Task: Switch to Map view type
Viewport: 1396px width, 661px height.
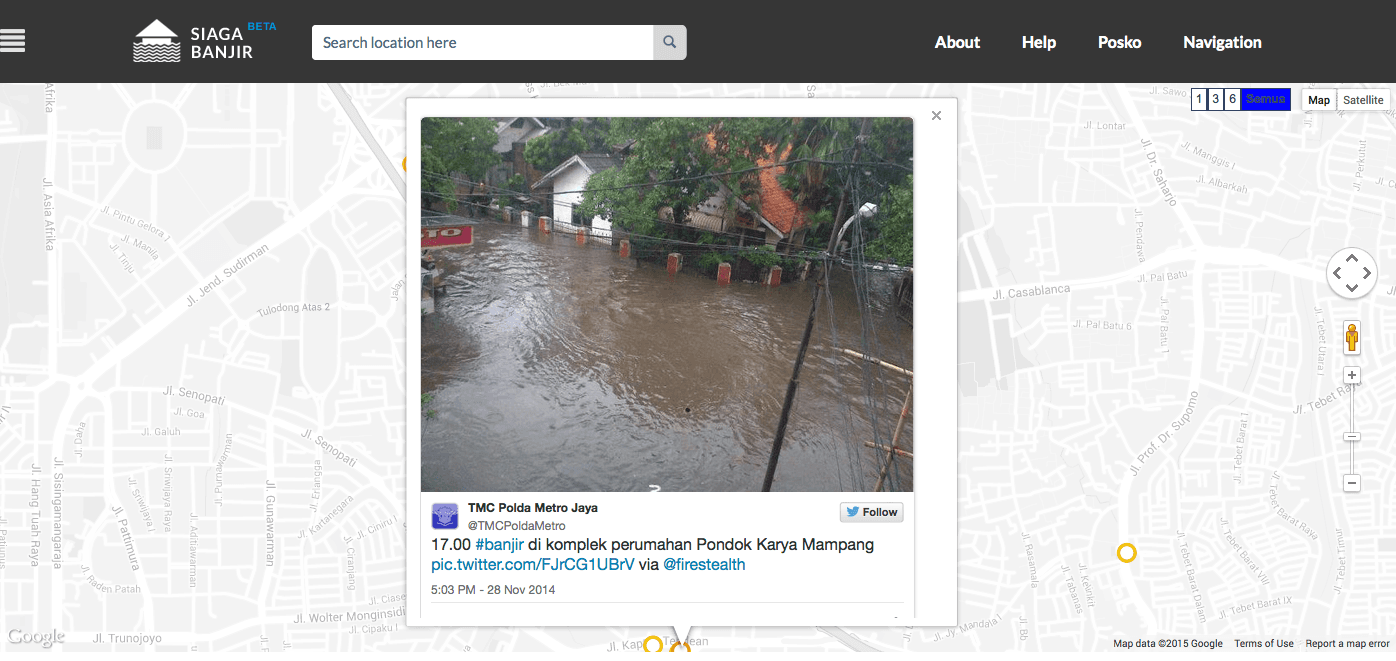Action: 1319,100
